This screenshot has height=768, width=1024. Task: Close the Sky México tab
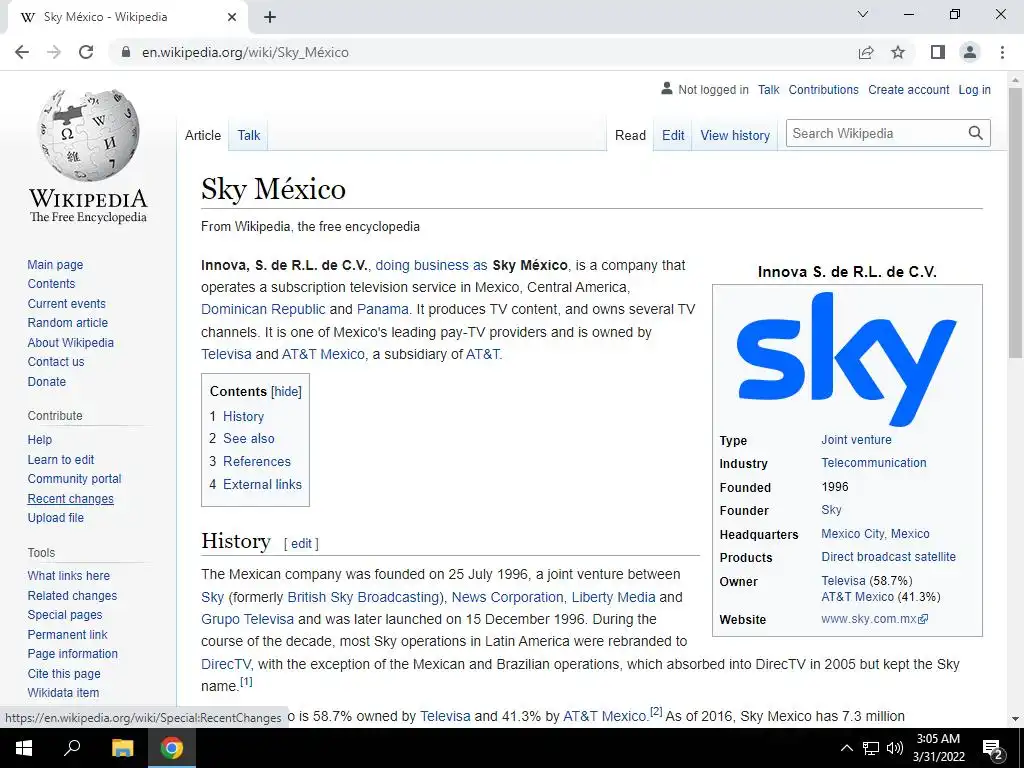pos(232,17)
